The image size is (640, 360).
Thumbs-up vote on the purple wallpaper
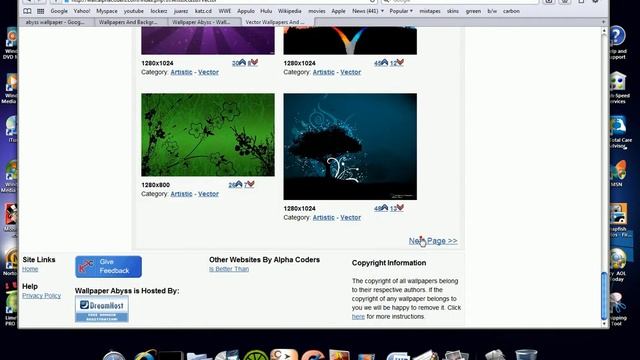[x=239, y=63]
